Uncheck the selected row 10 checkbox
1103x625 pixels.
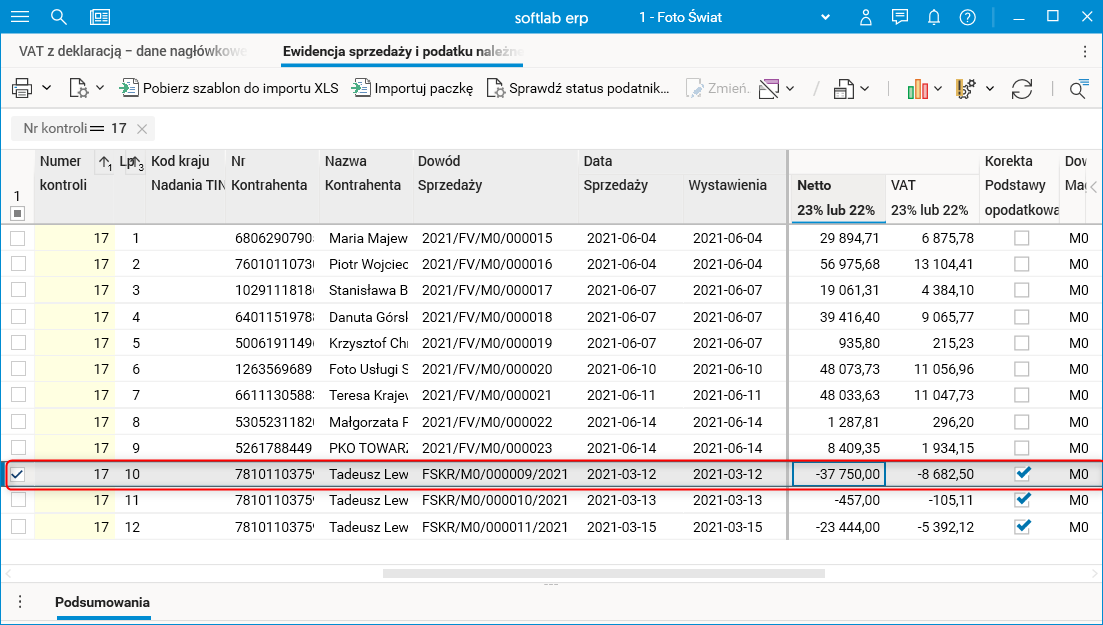point(18,474)
